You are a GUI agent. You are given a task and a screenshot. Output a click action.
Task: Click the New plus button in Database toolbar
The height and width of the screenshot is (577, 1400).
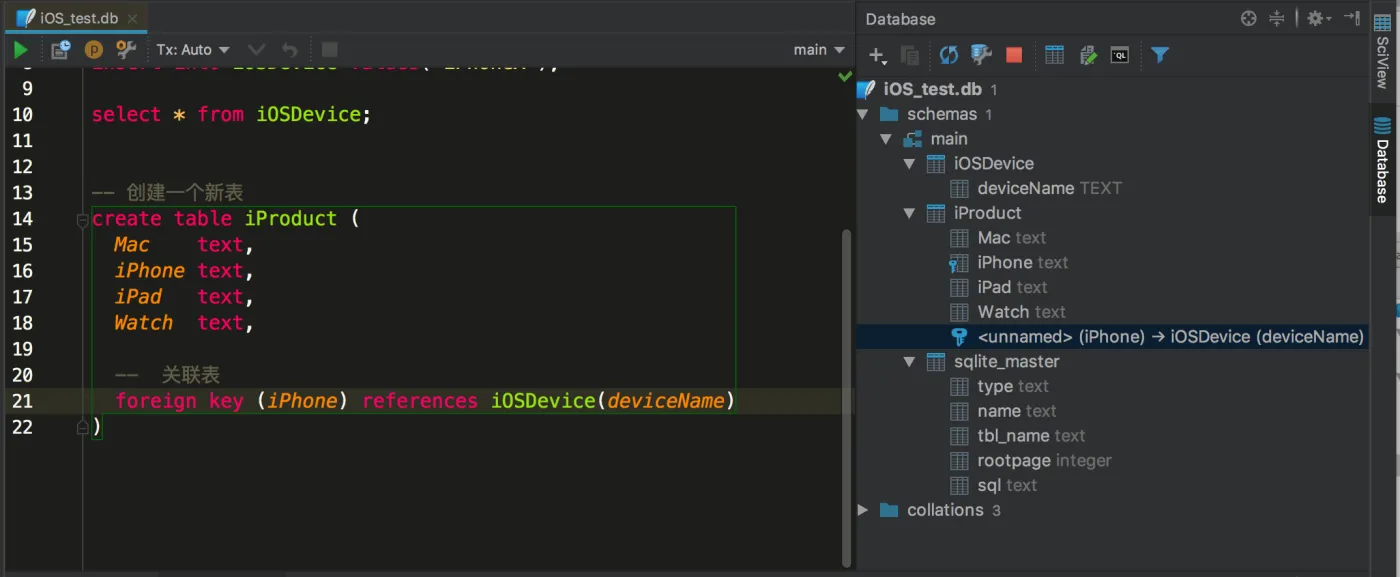pos(878,55)
